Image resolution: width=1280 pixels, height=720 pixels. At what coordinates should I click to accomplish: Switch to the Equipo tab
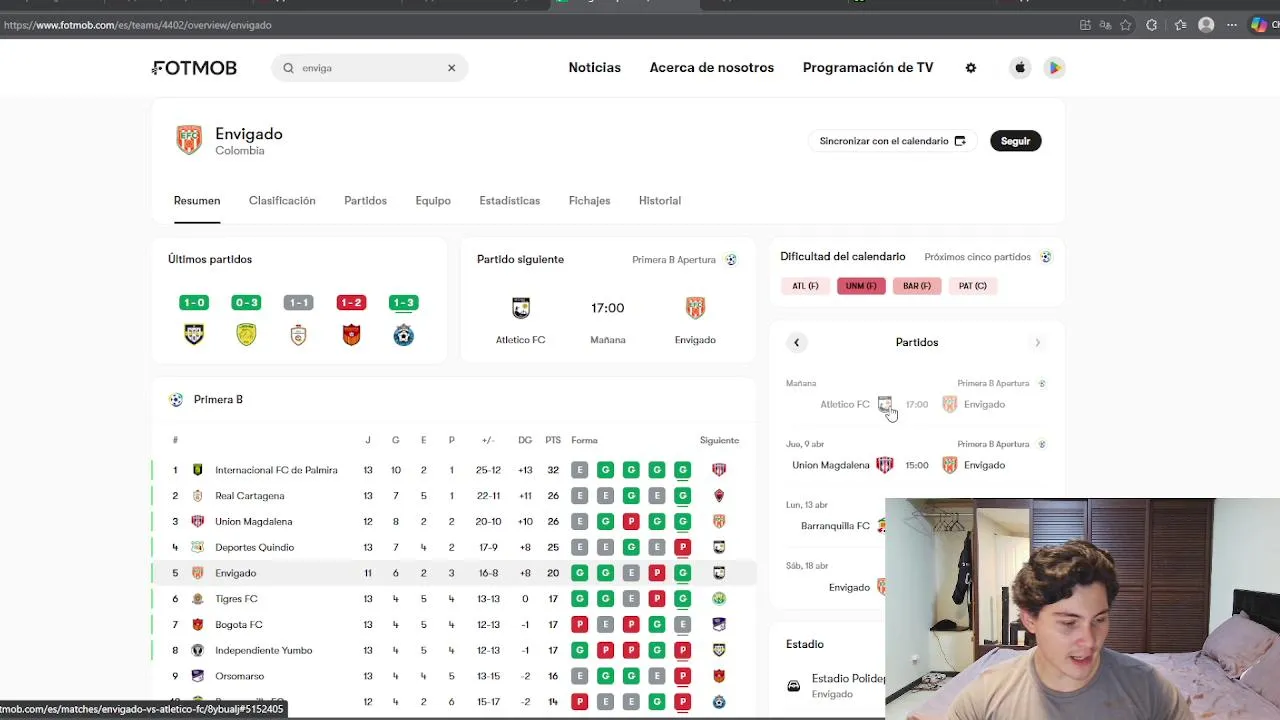click(433, 201)
